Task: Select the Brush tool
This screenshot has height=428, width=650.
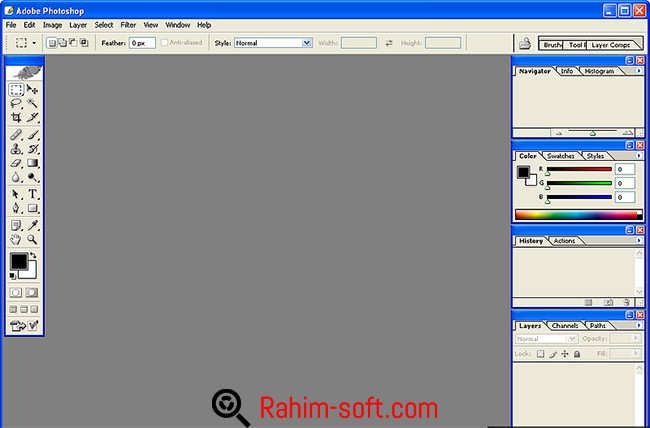Action: [x=32, y=135]
